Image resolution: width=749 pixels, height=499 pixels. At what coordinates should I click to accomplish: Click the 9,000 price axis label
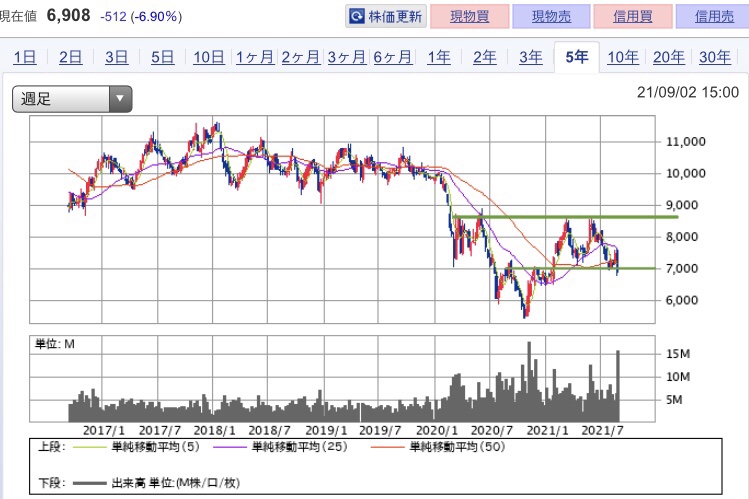[682, 205]
